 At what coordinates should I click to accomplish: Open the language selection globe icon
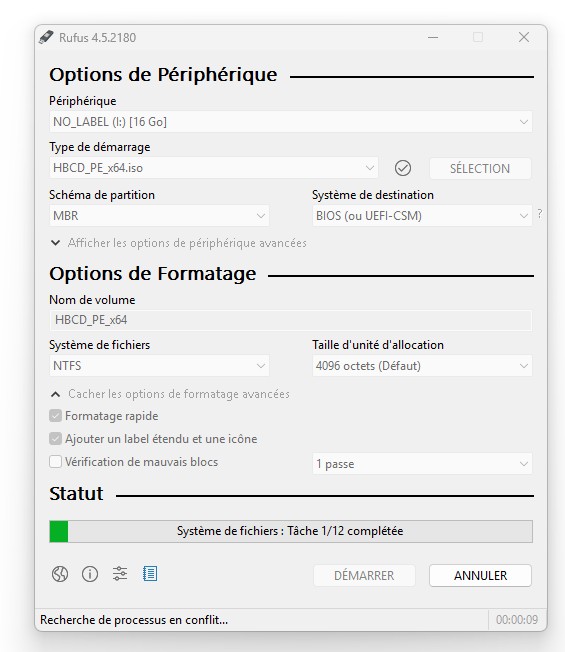point(60,574)
